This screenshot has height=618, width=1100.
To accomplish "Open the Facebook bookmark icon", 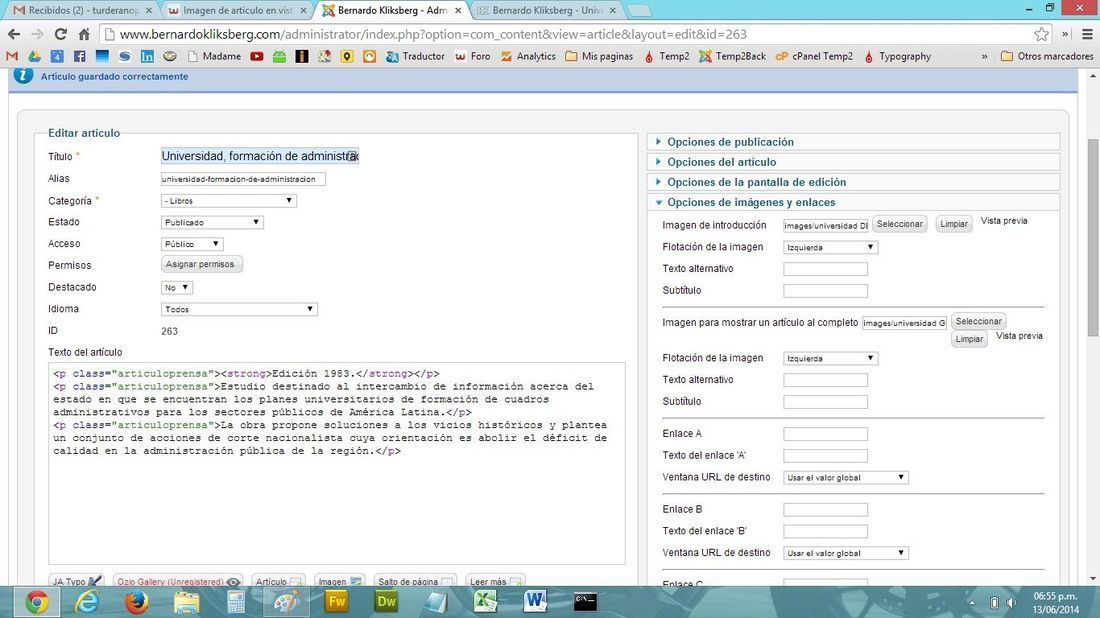I will tap(79, 56).
